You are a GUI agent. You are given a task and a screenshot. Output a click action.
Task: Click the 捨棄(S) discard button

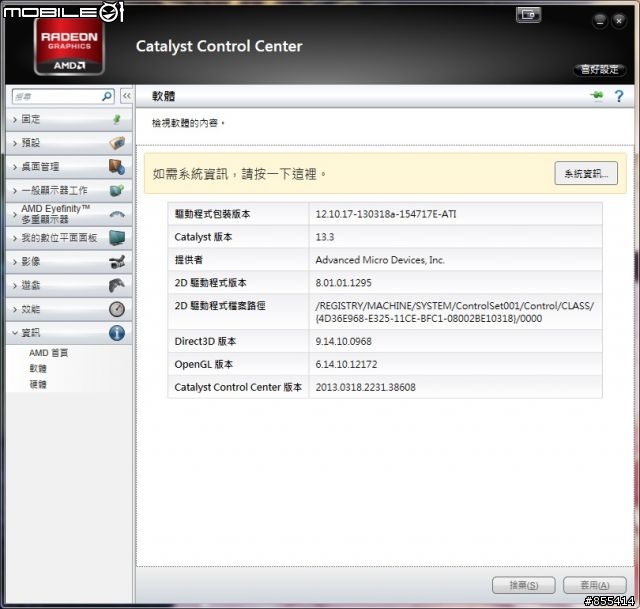[x=523, y=585]
